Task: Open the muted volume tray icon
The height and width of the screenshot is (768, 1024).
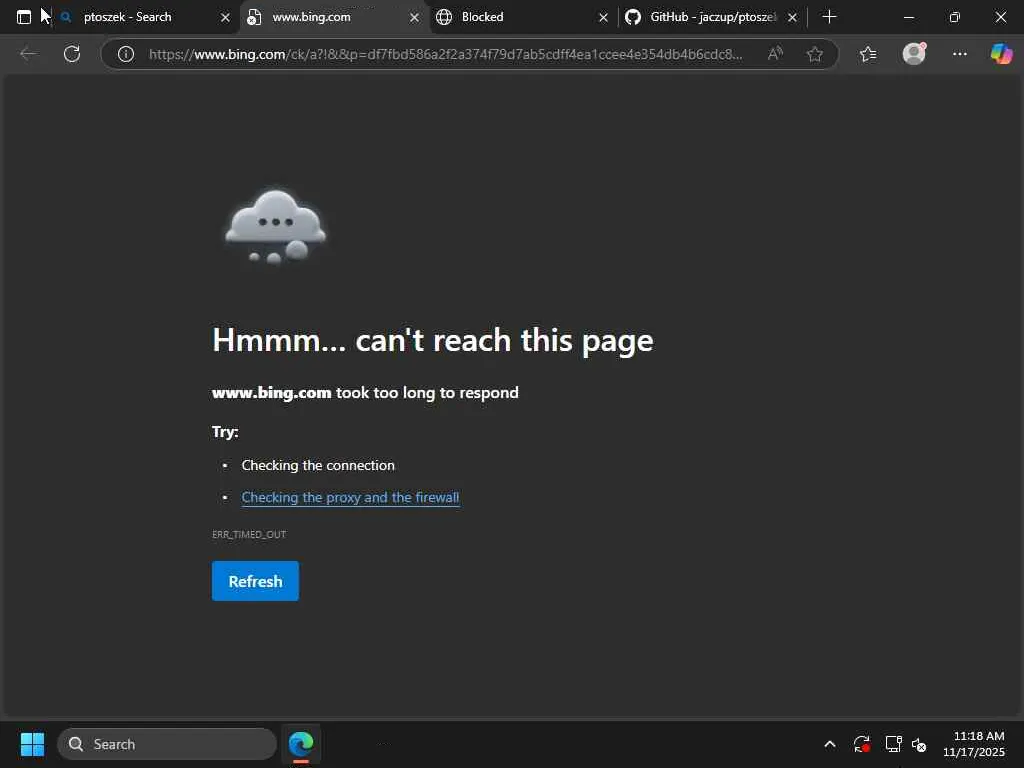Action: click(919, 744)
